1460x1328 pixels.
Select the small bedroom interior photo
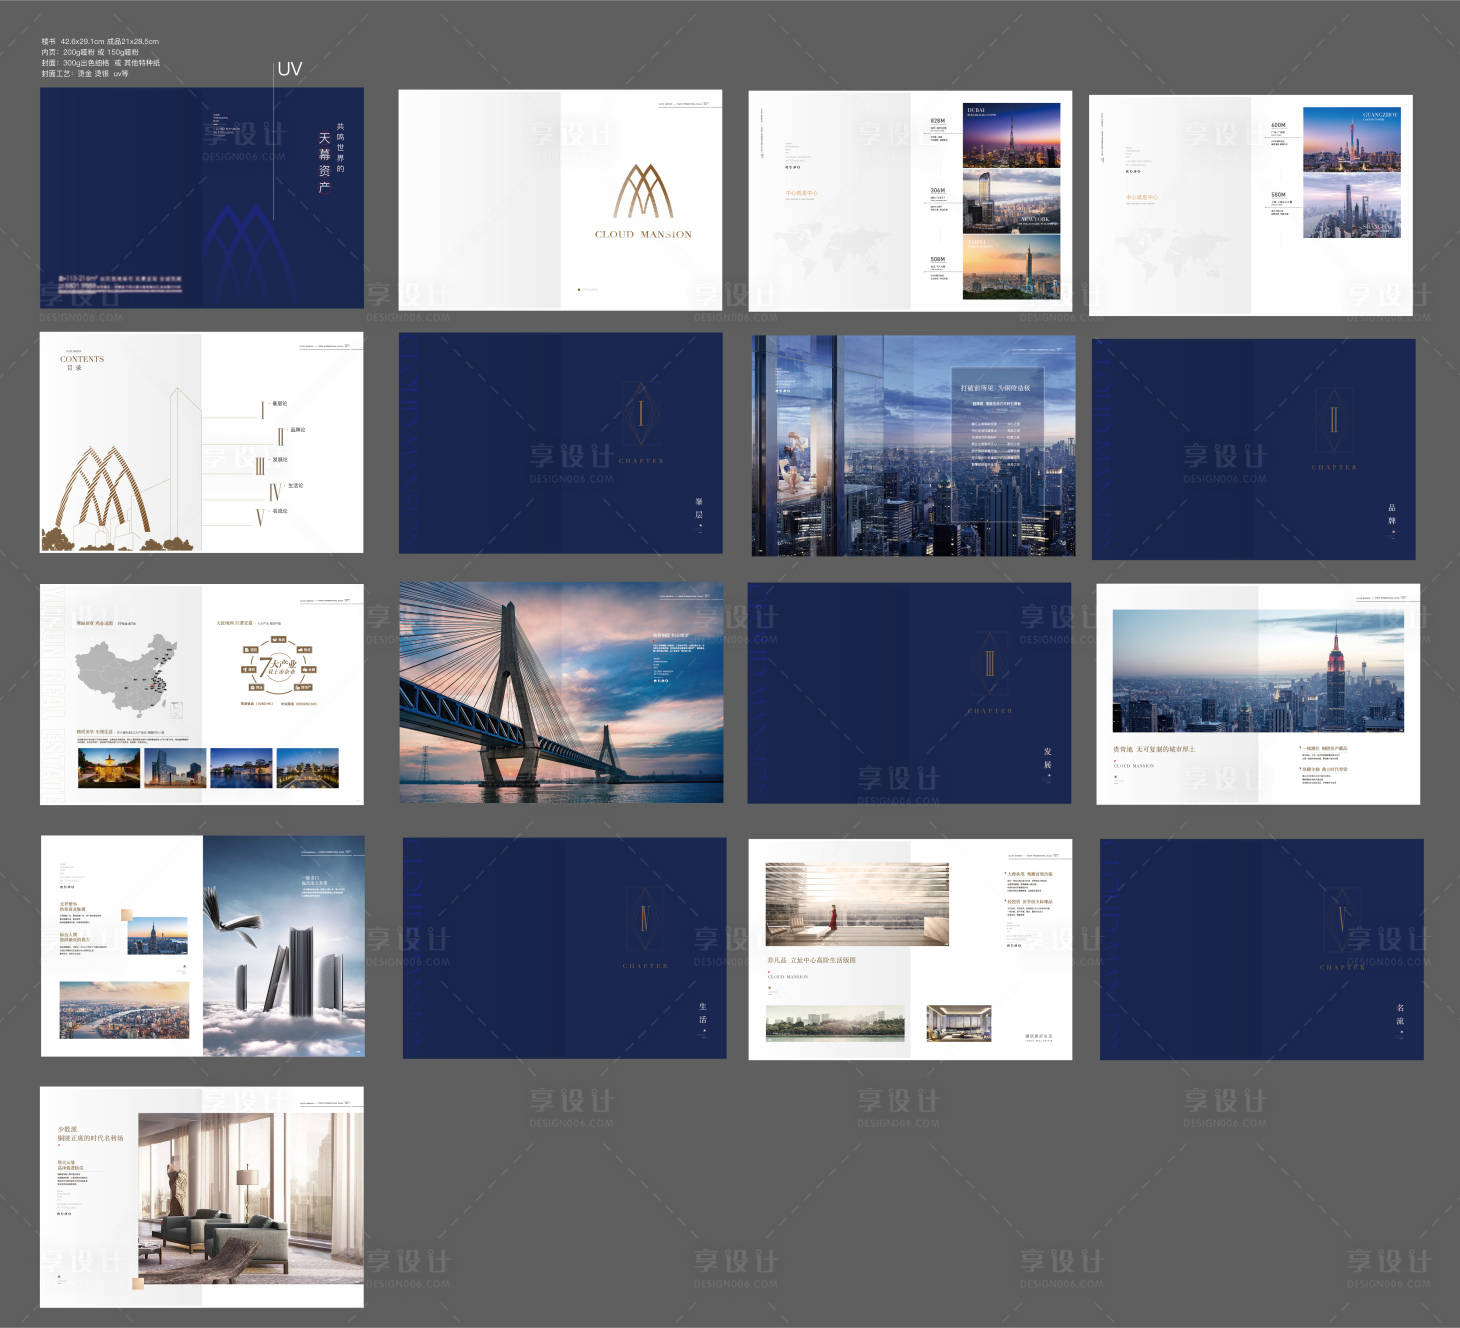(x=959, y=1023)
